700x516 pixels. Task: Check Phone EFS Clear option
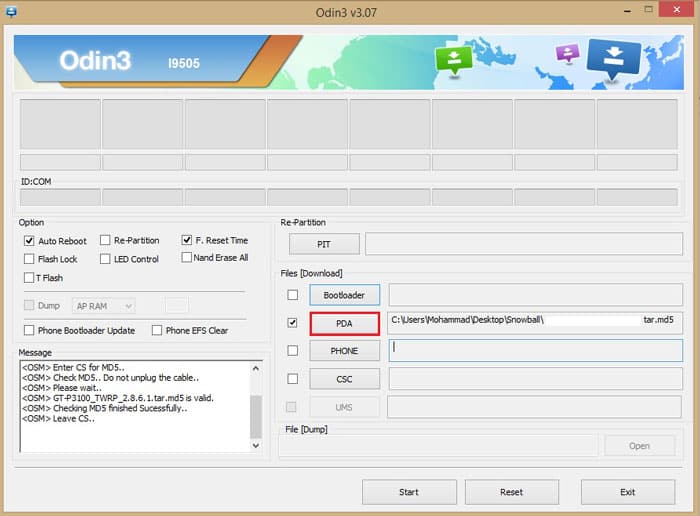(x=157, y=330)
